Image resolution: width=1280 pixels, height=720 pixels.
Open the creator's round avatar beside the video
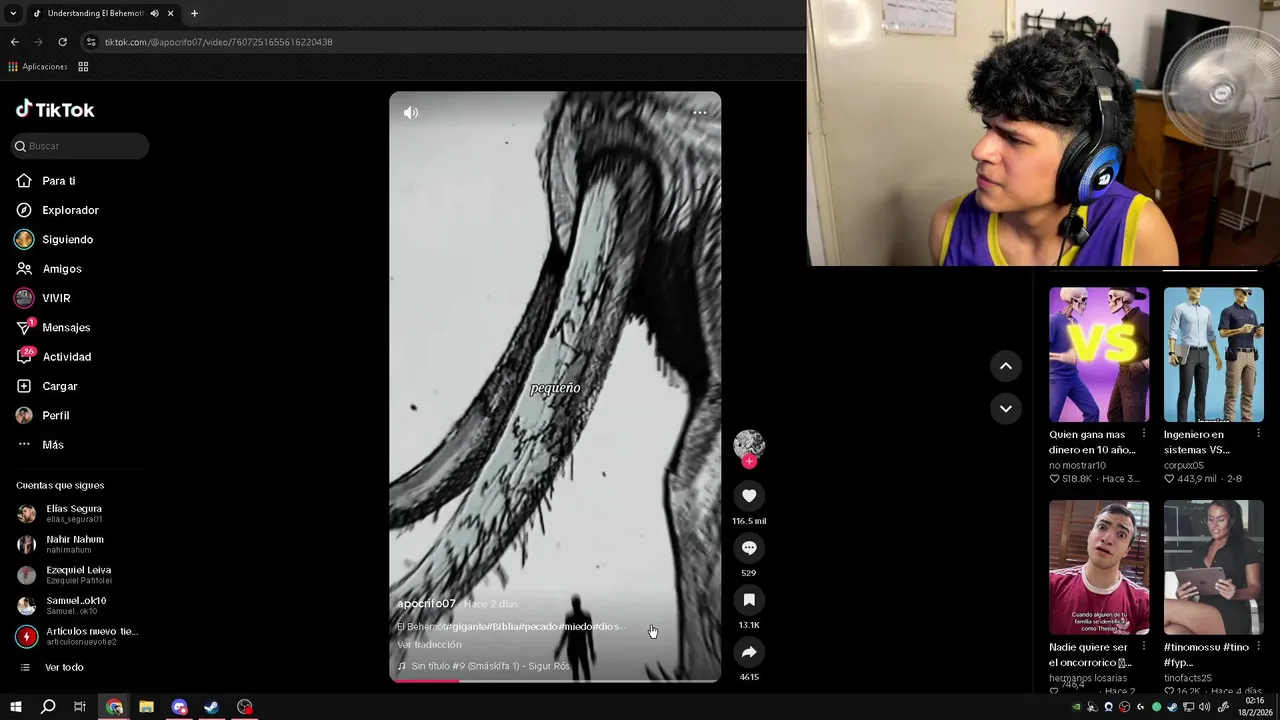[x=749, y=444]
